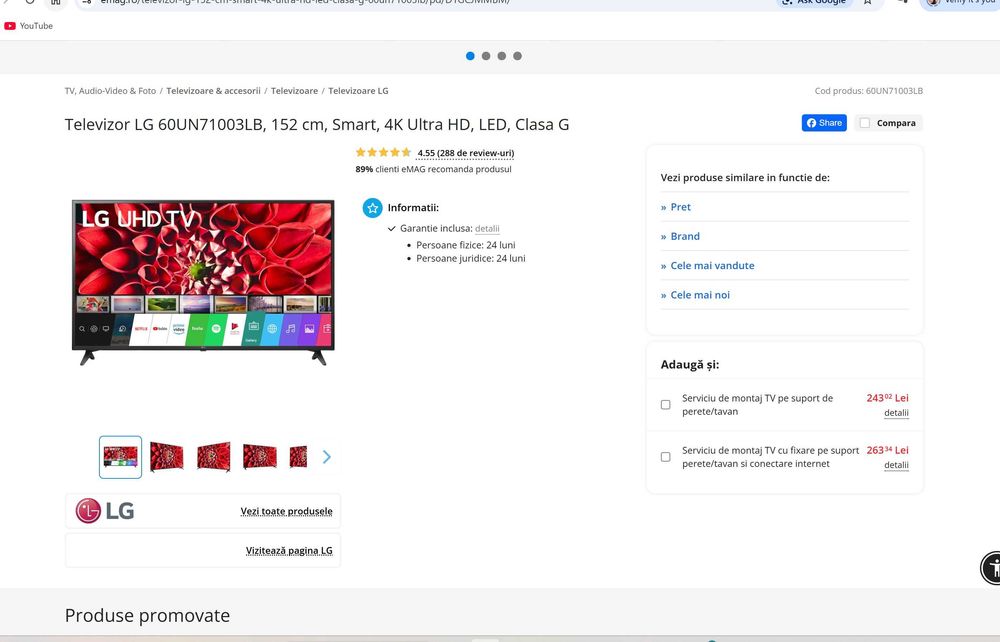Go to Televizoare breadcrumb

pos(294,91)
